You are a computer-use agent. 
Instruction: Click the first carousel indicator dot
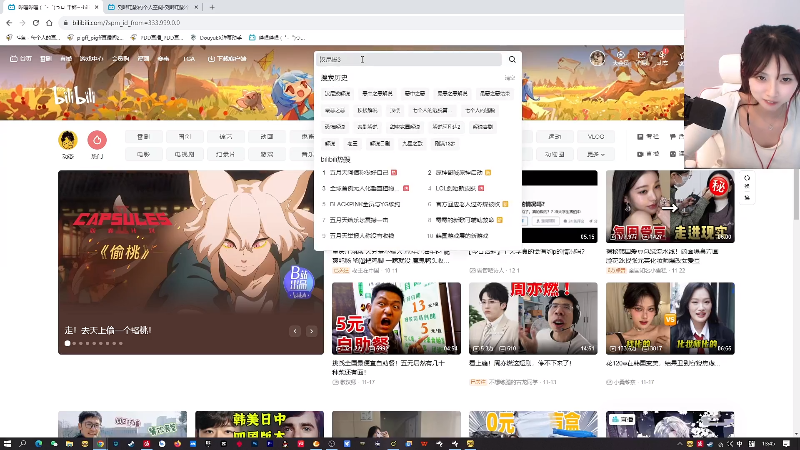[x=67, y=343]
